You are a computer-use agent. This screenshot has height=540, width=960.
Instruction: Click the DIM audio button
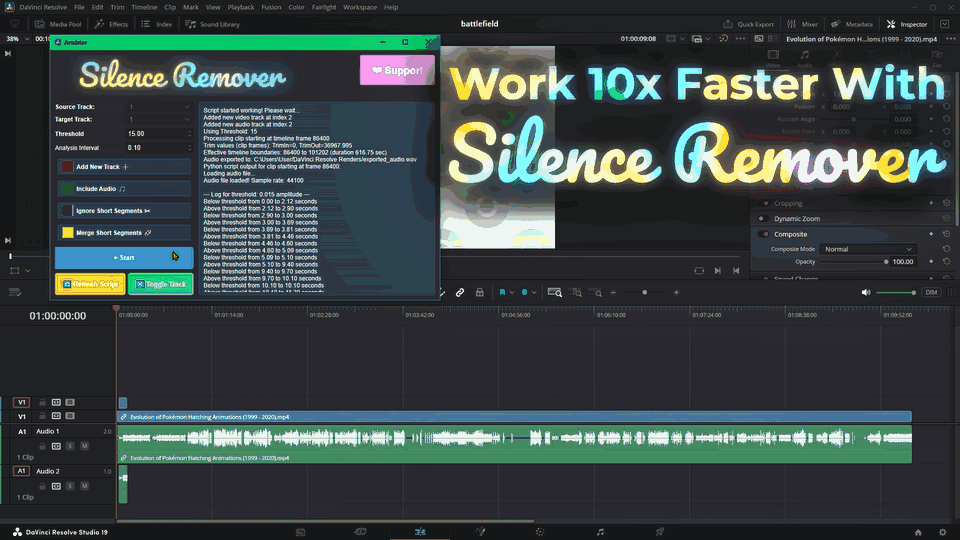[931, 293]
